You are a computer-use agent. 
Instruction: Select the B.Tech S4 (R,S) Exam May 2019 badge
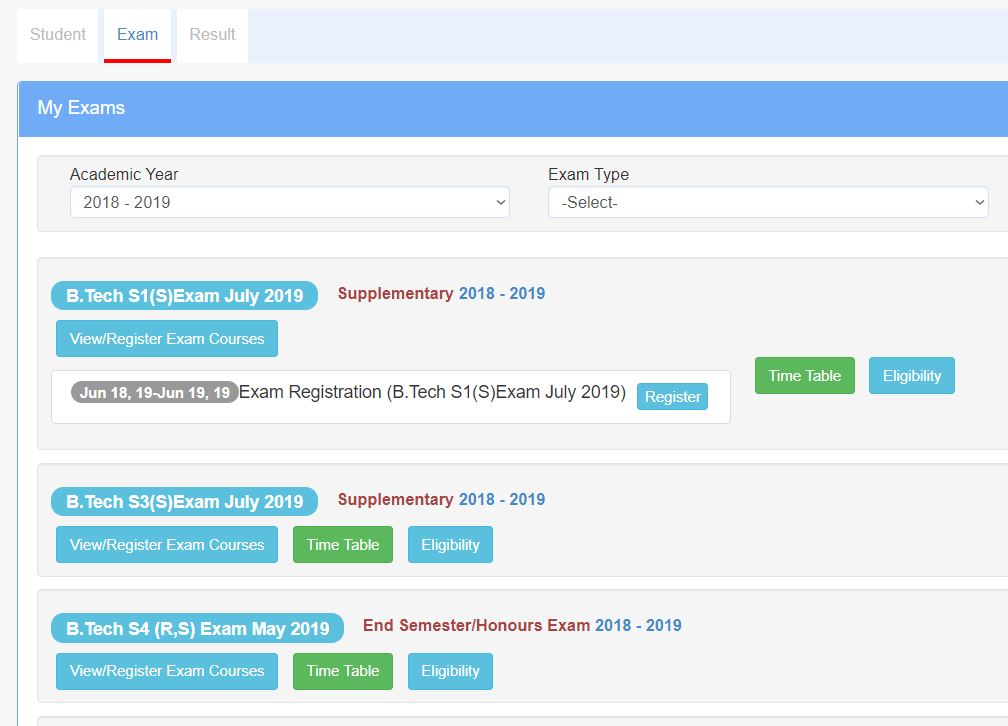tap(196, 628)
